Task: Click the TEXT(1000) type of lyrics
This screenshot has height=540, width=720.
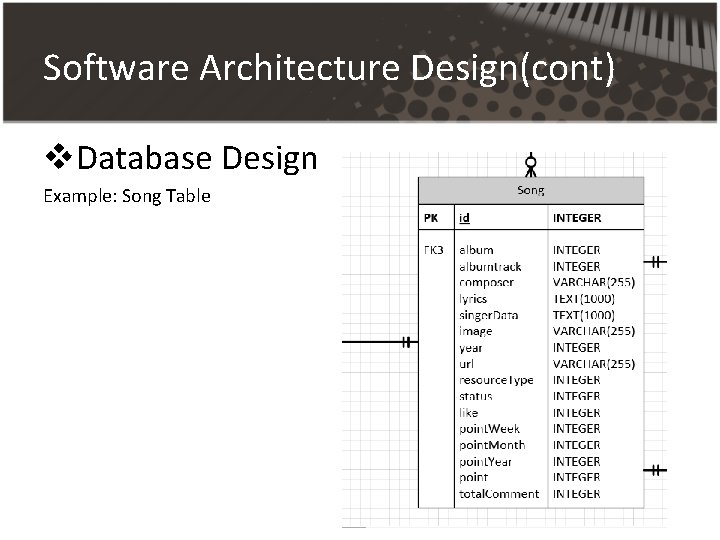Action: pos(584,299)
